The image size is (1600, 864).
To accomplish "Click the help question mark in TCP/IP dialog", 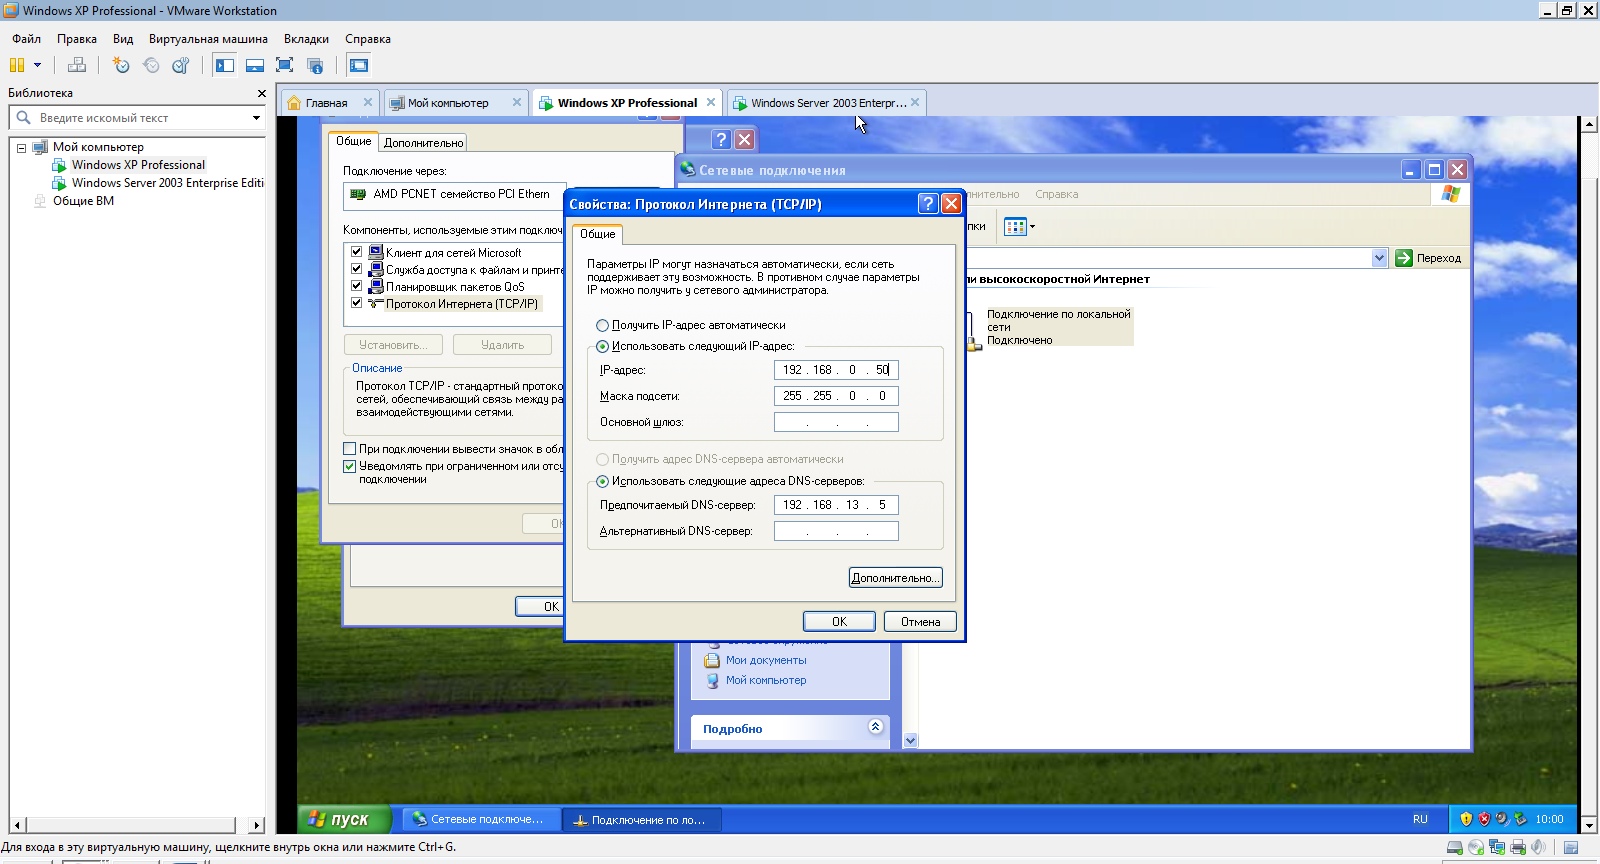I will pos(928,204).
